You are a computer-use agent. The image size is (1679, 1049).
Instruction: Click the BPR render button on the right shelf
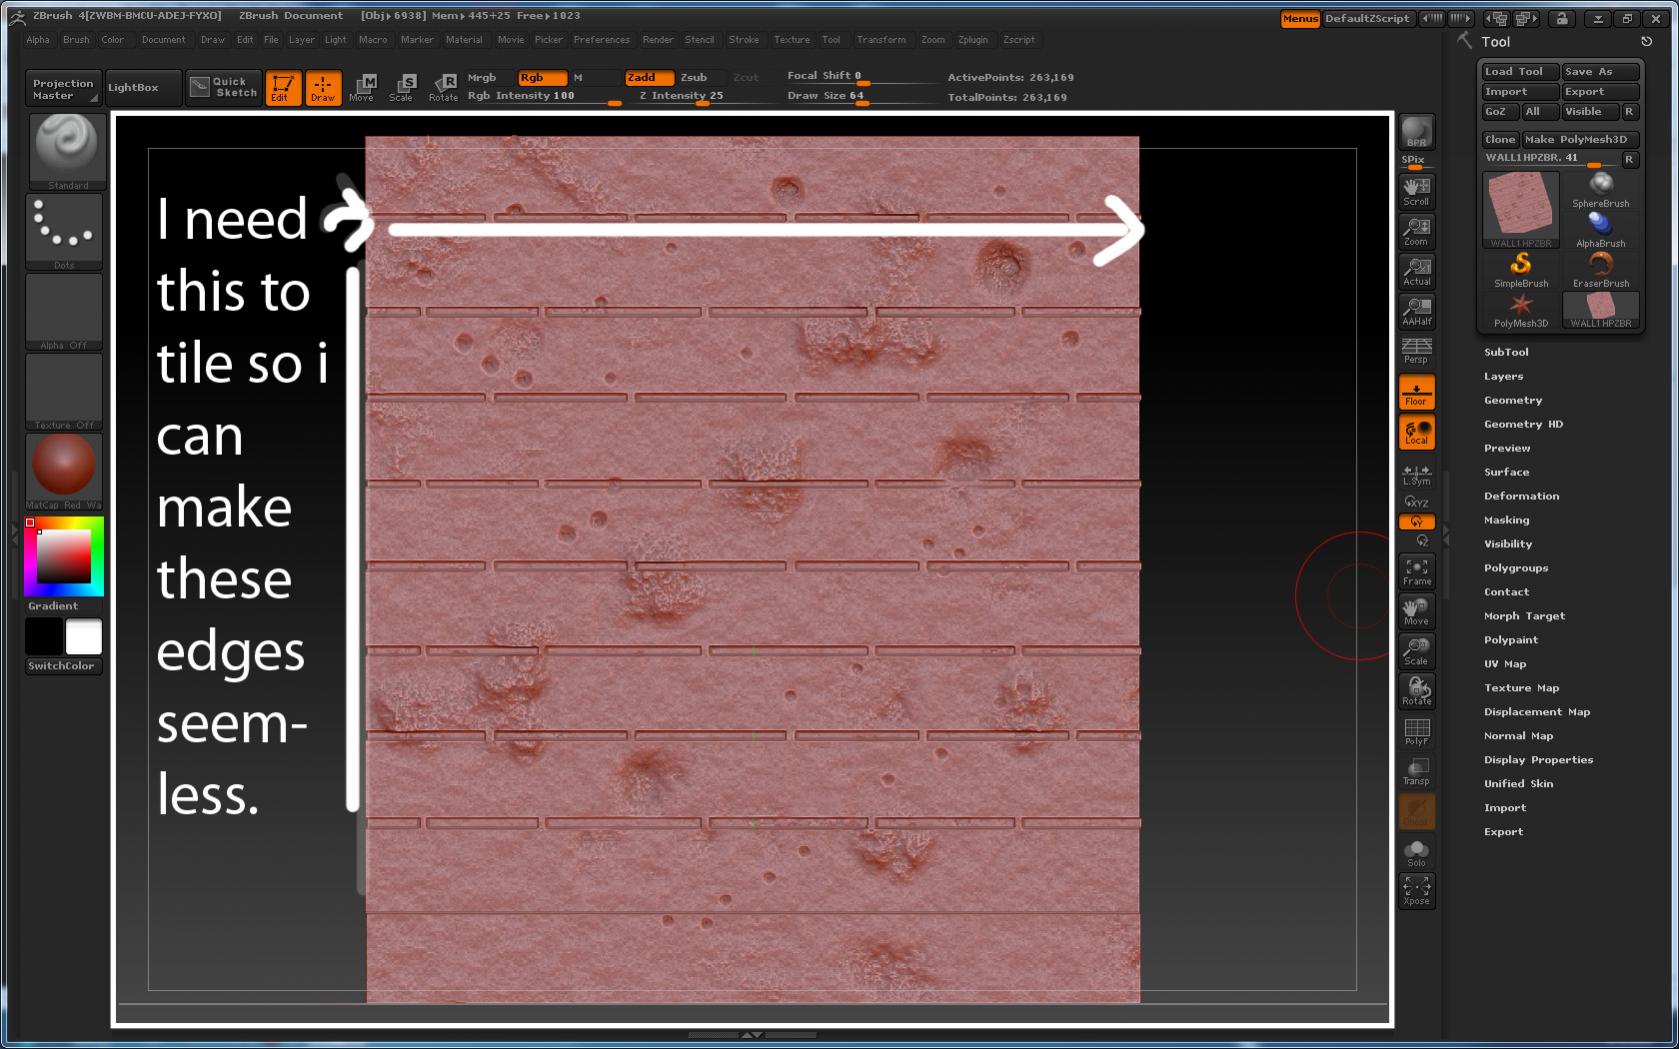click(1415, 131)
